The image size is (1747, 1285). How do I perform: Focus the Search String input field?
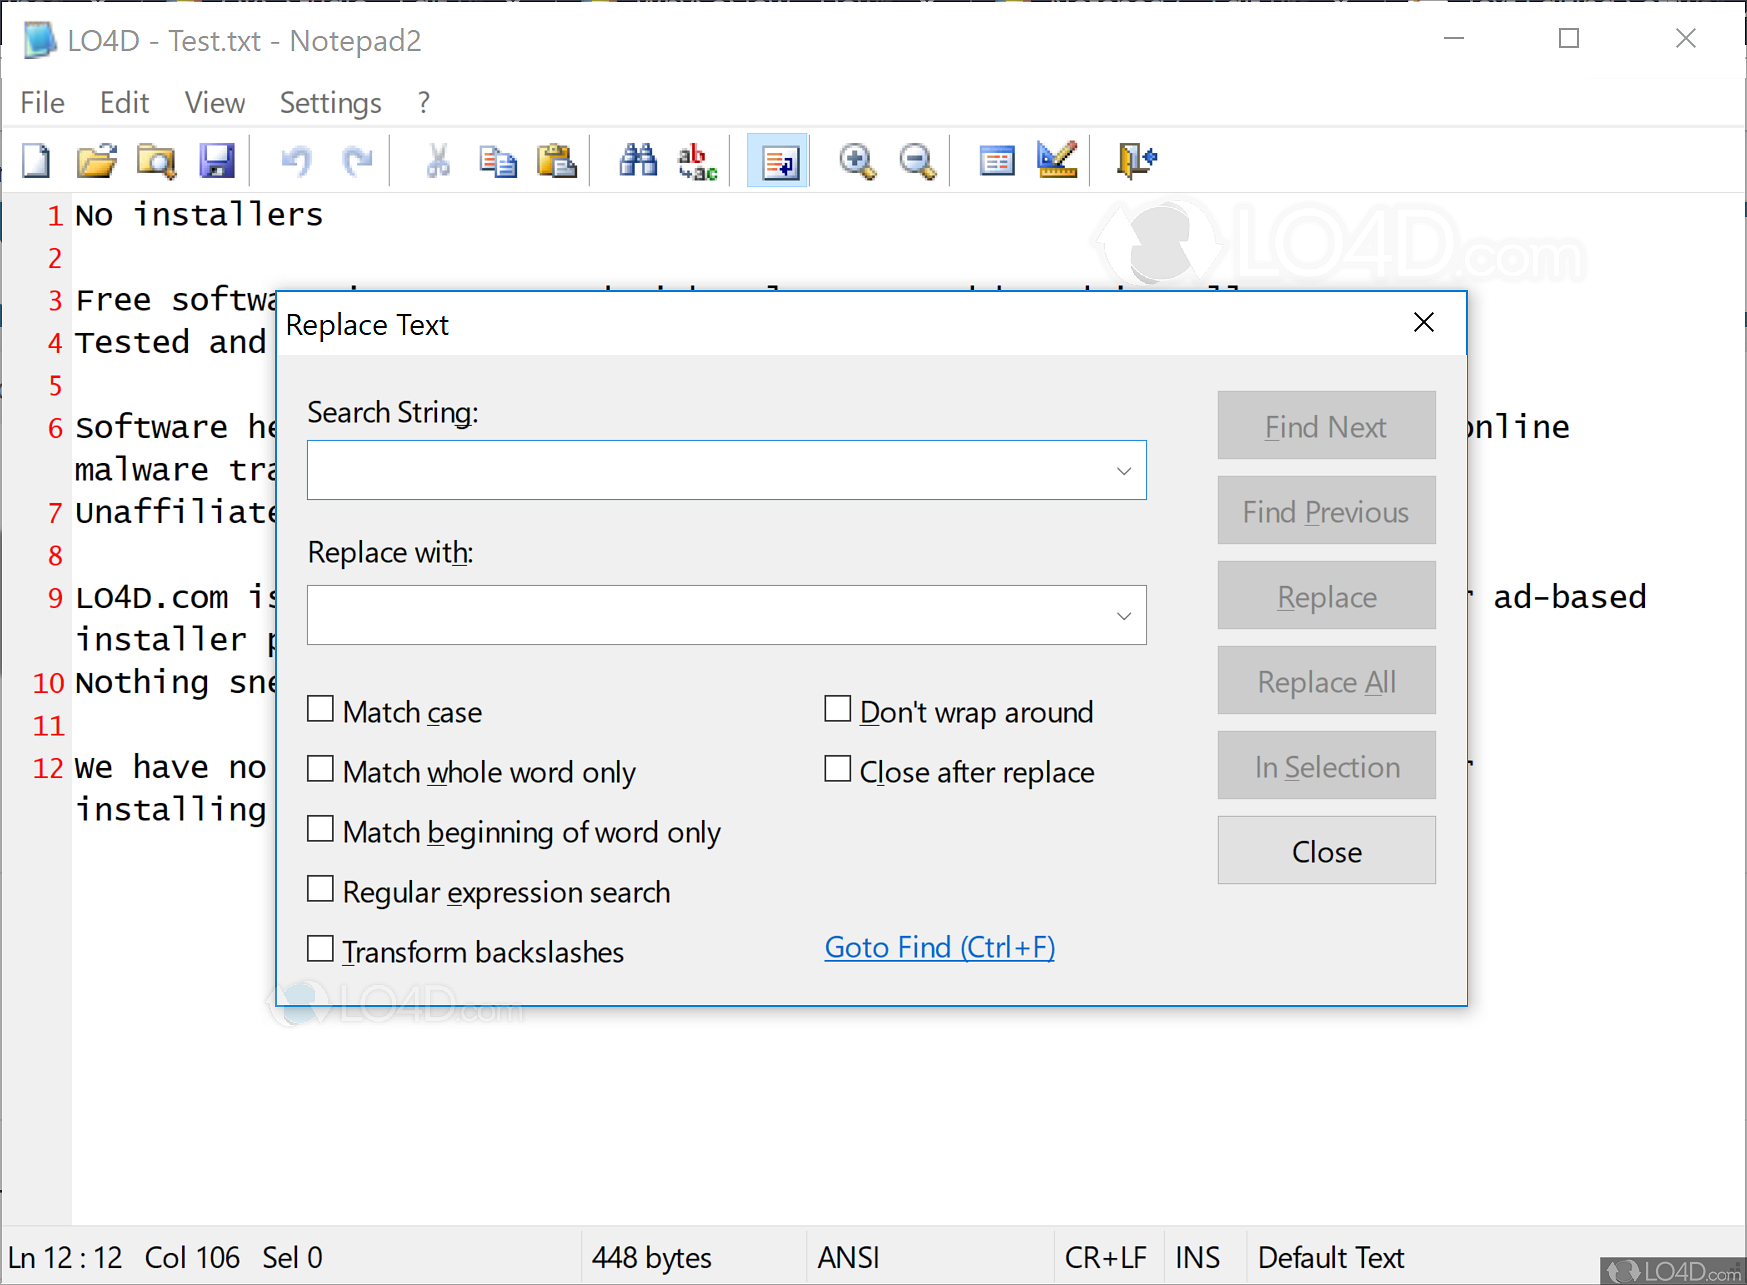726,470
